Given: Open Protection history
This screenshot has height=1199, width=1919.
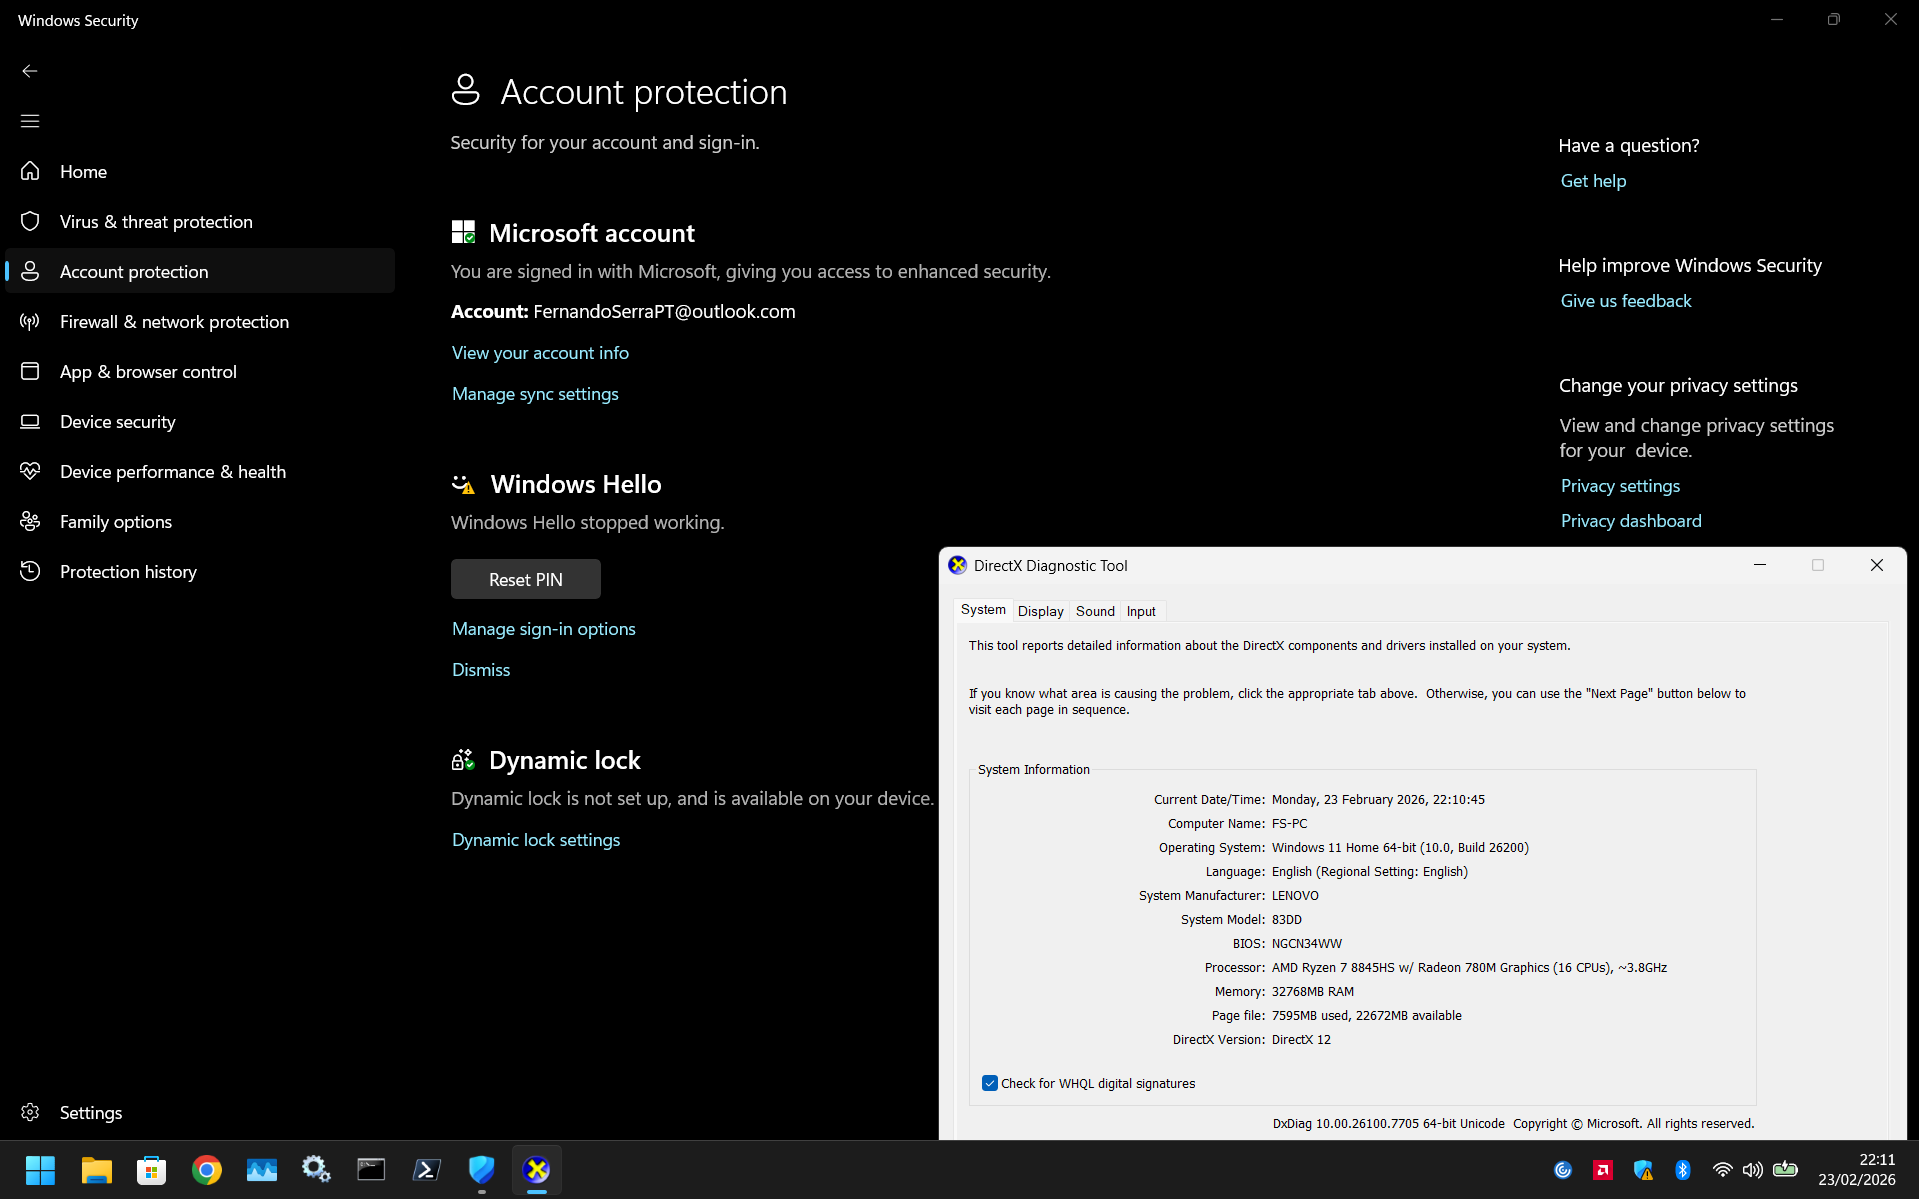Looking at the screenshot, I should coord(200,571).
